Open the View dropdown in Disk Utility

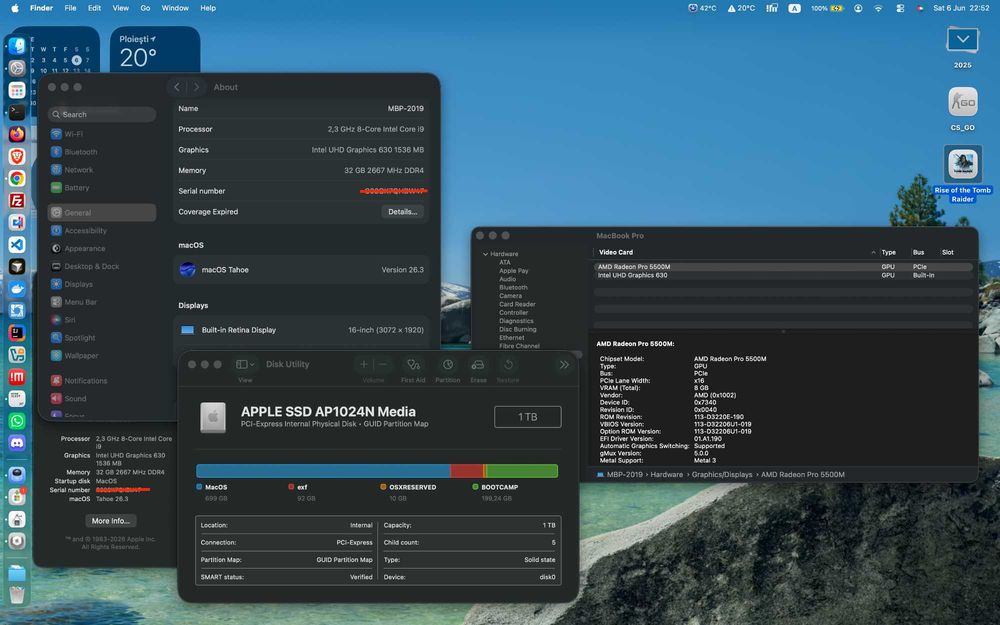(x=246, y=365)
